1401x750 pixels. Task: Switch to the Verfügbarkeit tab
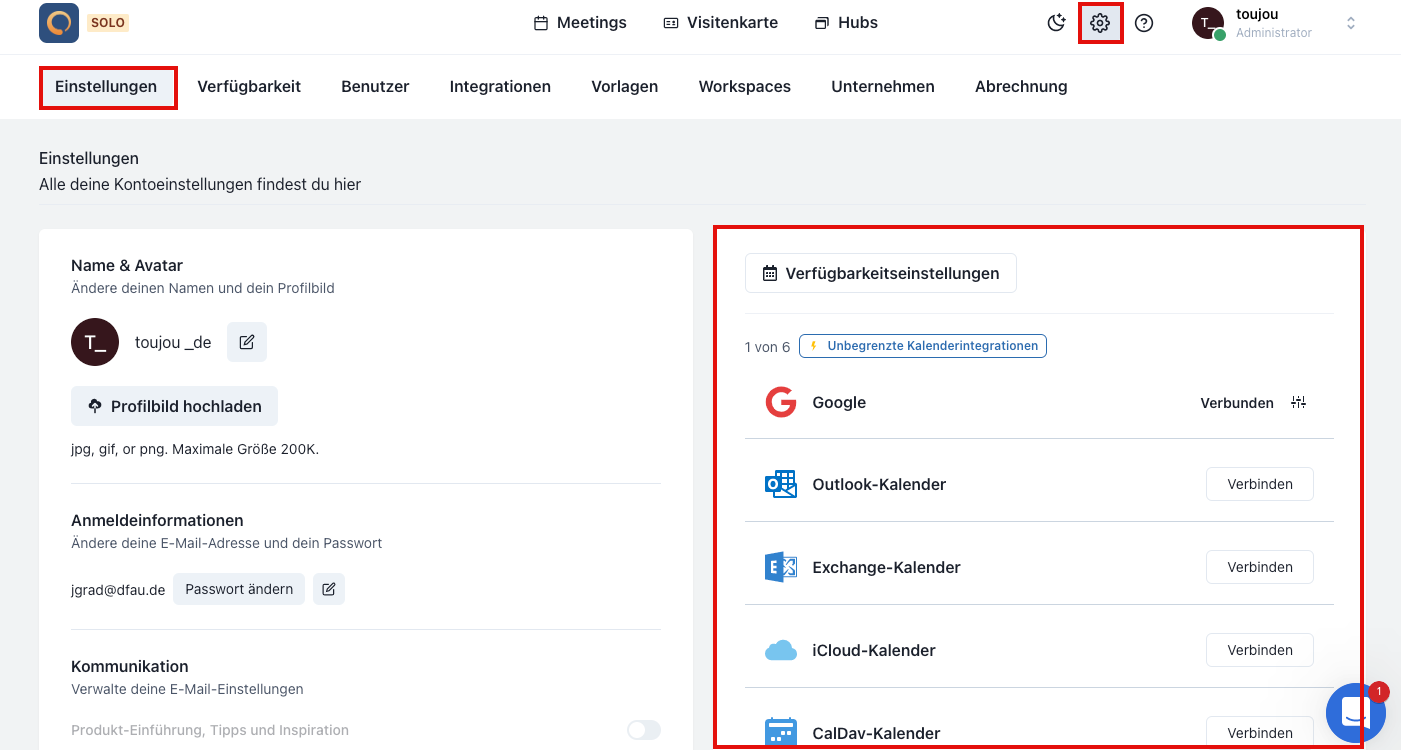[x=249, y=87]
